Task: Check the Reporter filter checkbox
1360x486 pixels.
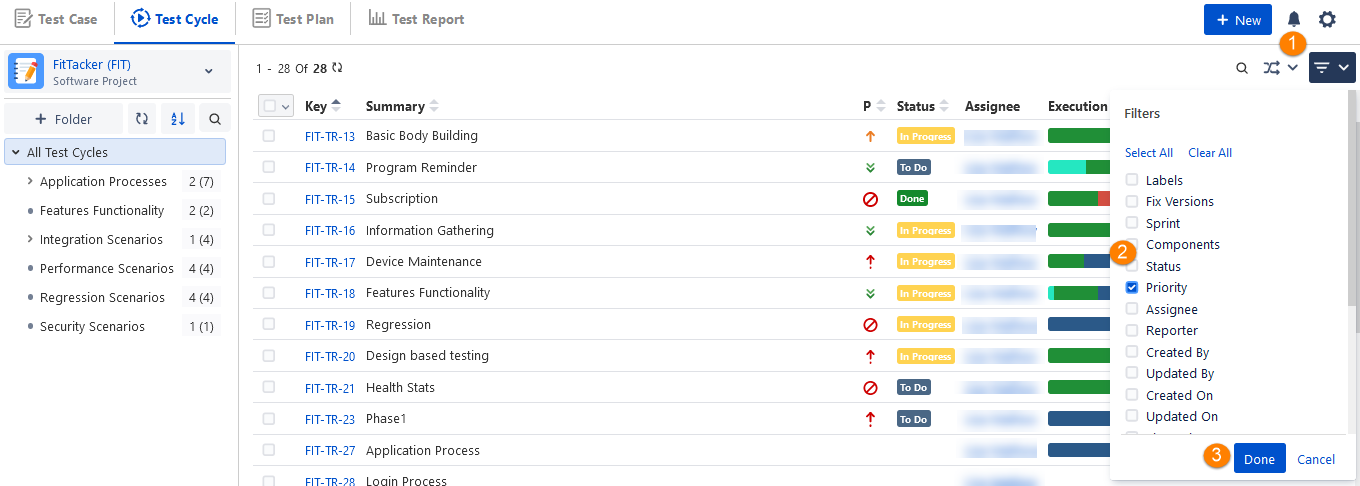Action: click(x=1132, y=330)
